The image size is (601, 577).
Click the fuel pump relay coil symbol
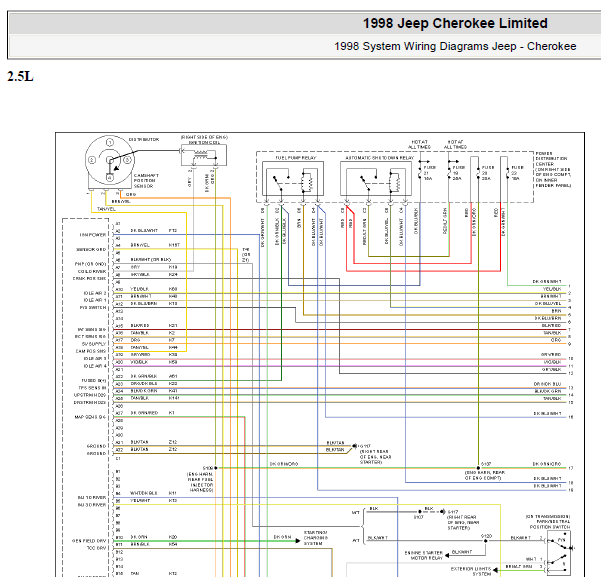point(307,182)
